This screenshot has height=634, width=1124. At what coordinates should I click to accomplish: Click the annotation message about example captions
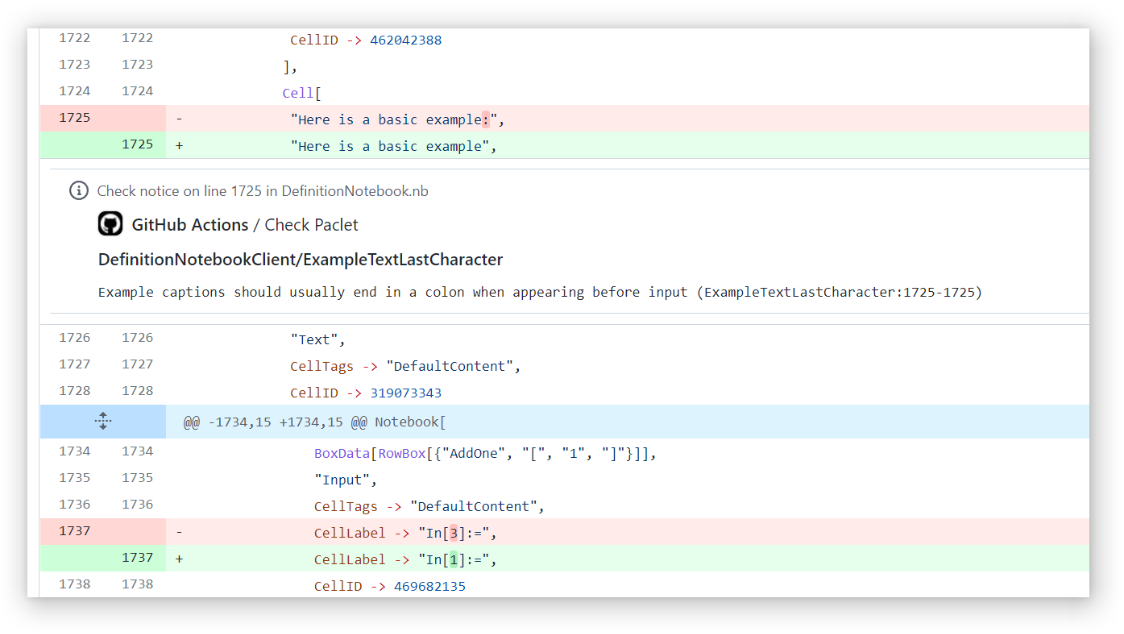coord(540,292)
